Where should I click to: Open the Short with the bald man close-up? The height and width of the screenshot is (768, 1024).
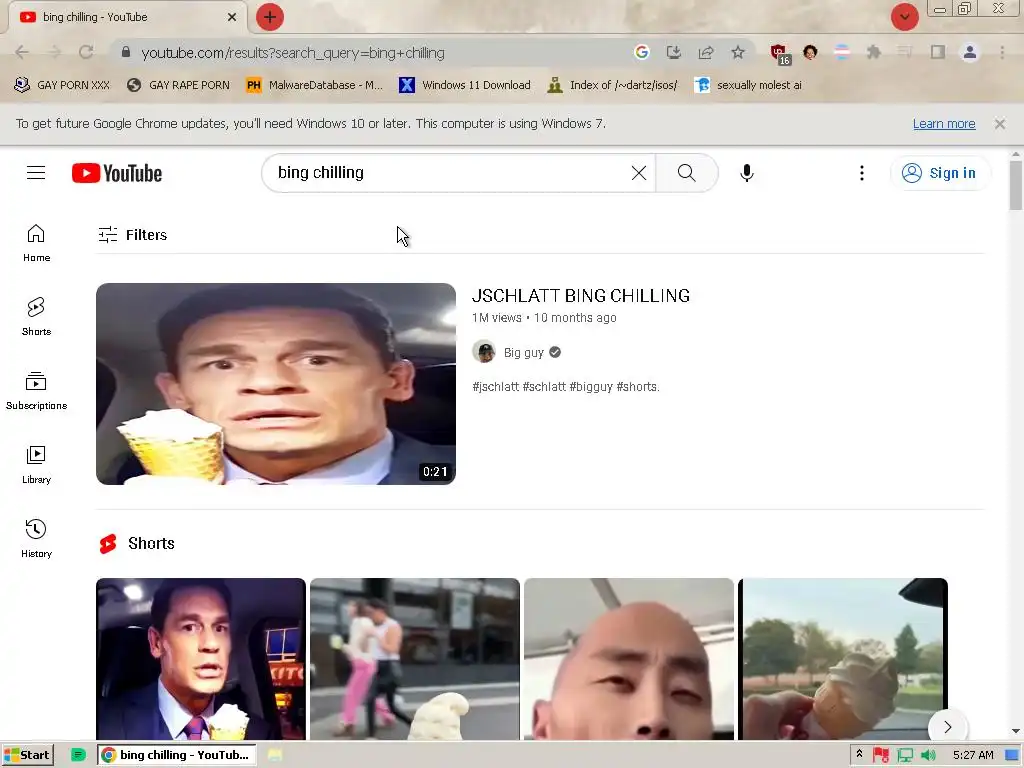[x=629, y=659]
